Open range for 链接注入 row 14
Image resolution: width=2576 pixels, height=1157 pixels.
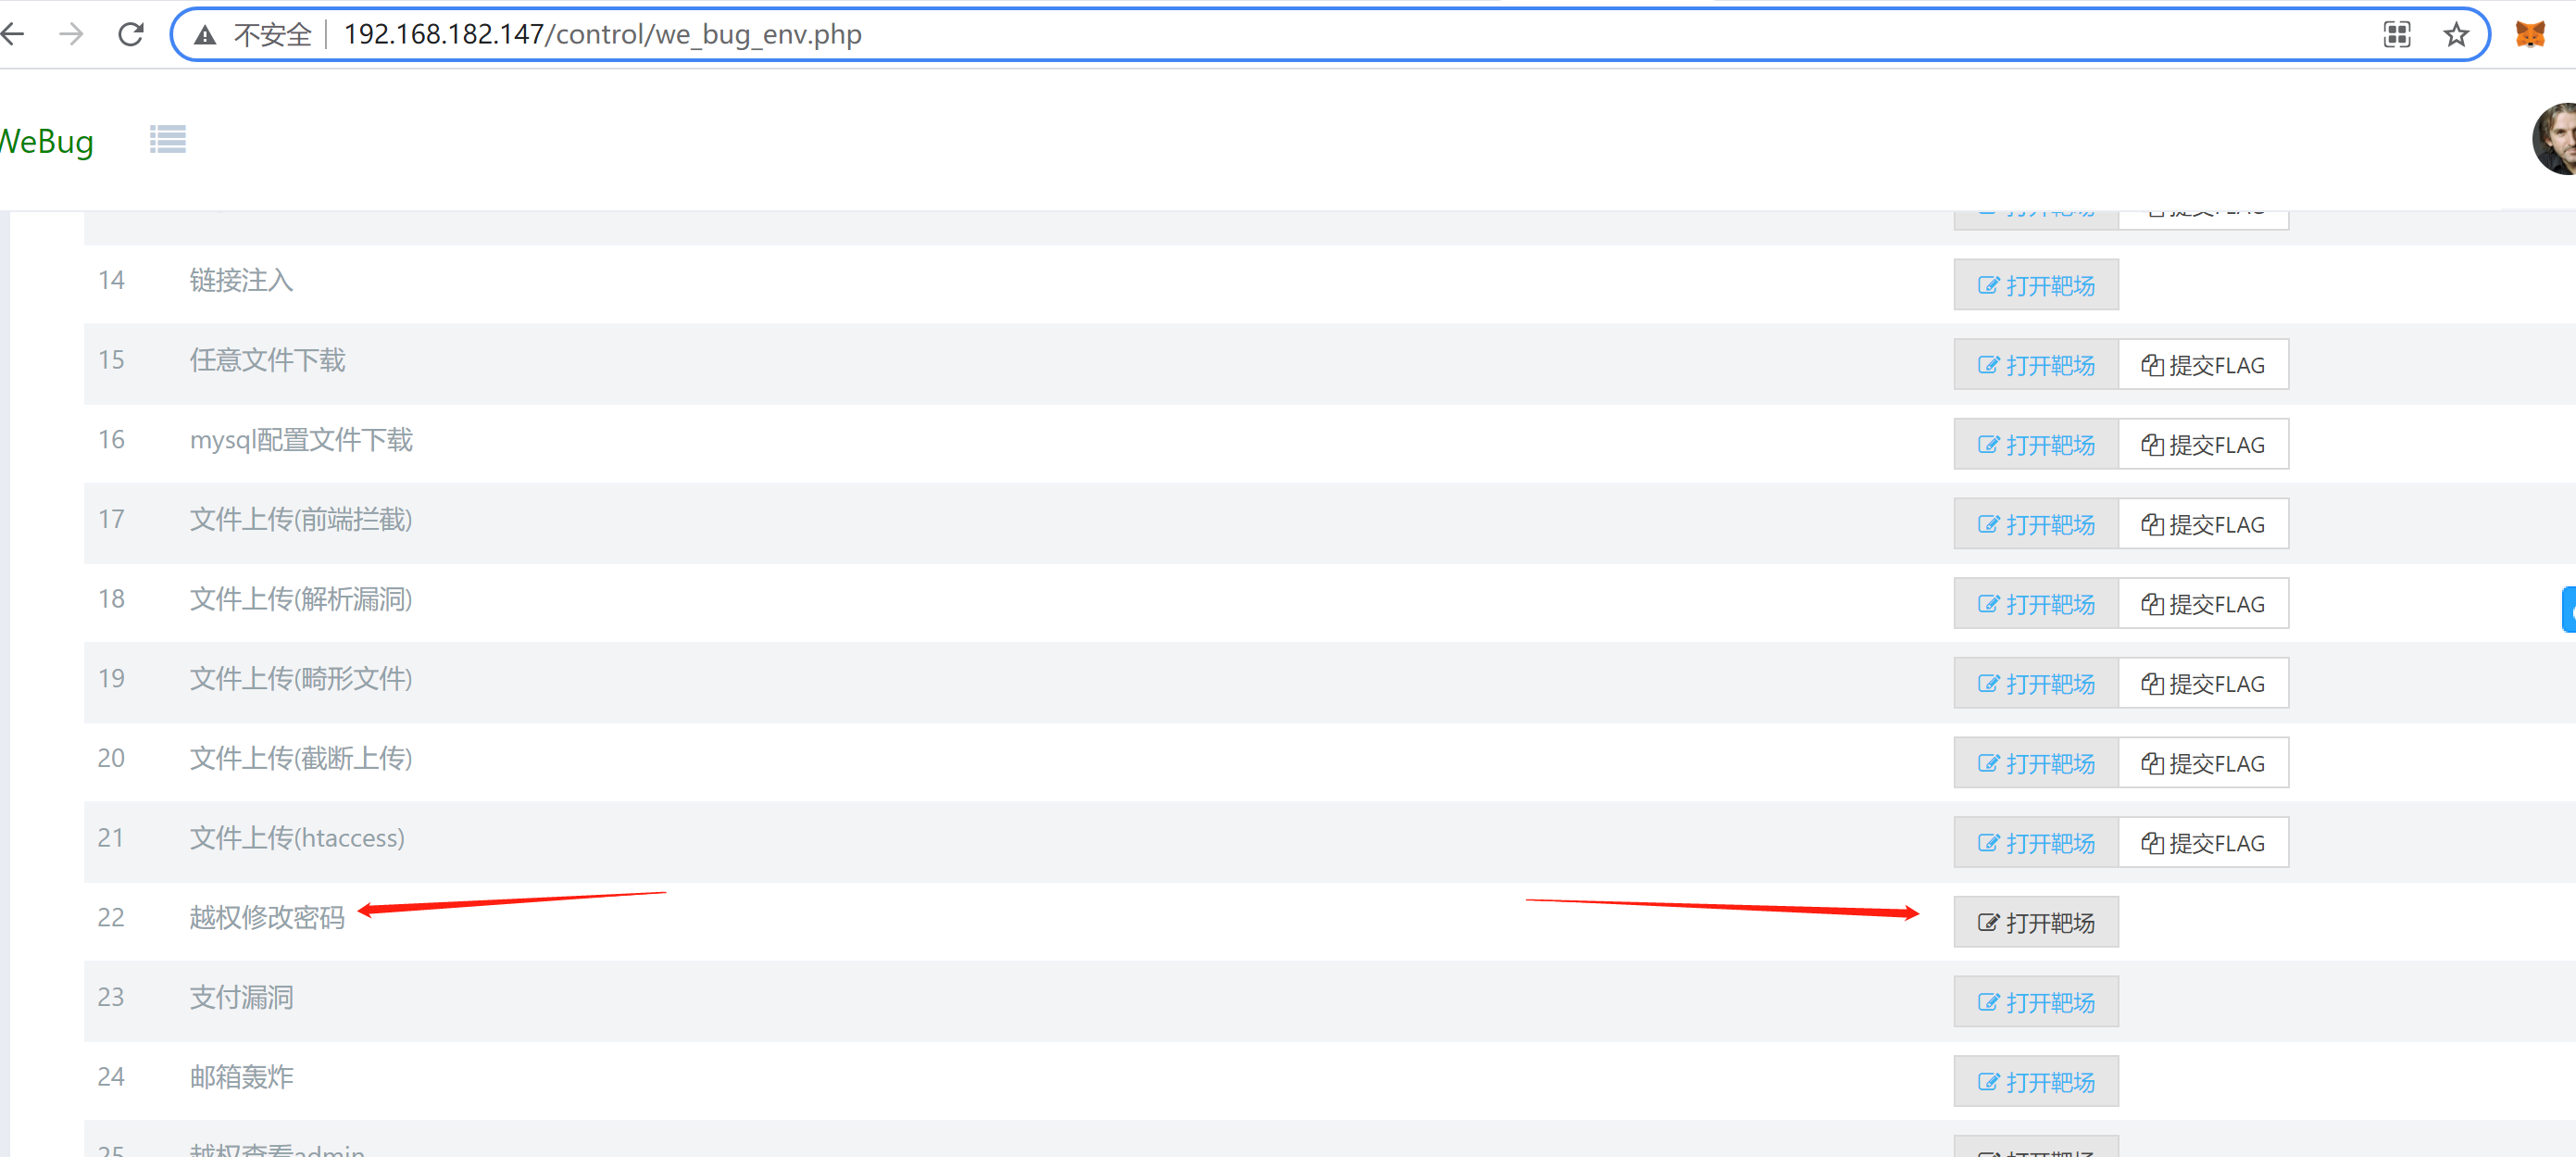[x=2035, y=285]
